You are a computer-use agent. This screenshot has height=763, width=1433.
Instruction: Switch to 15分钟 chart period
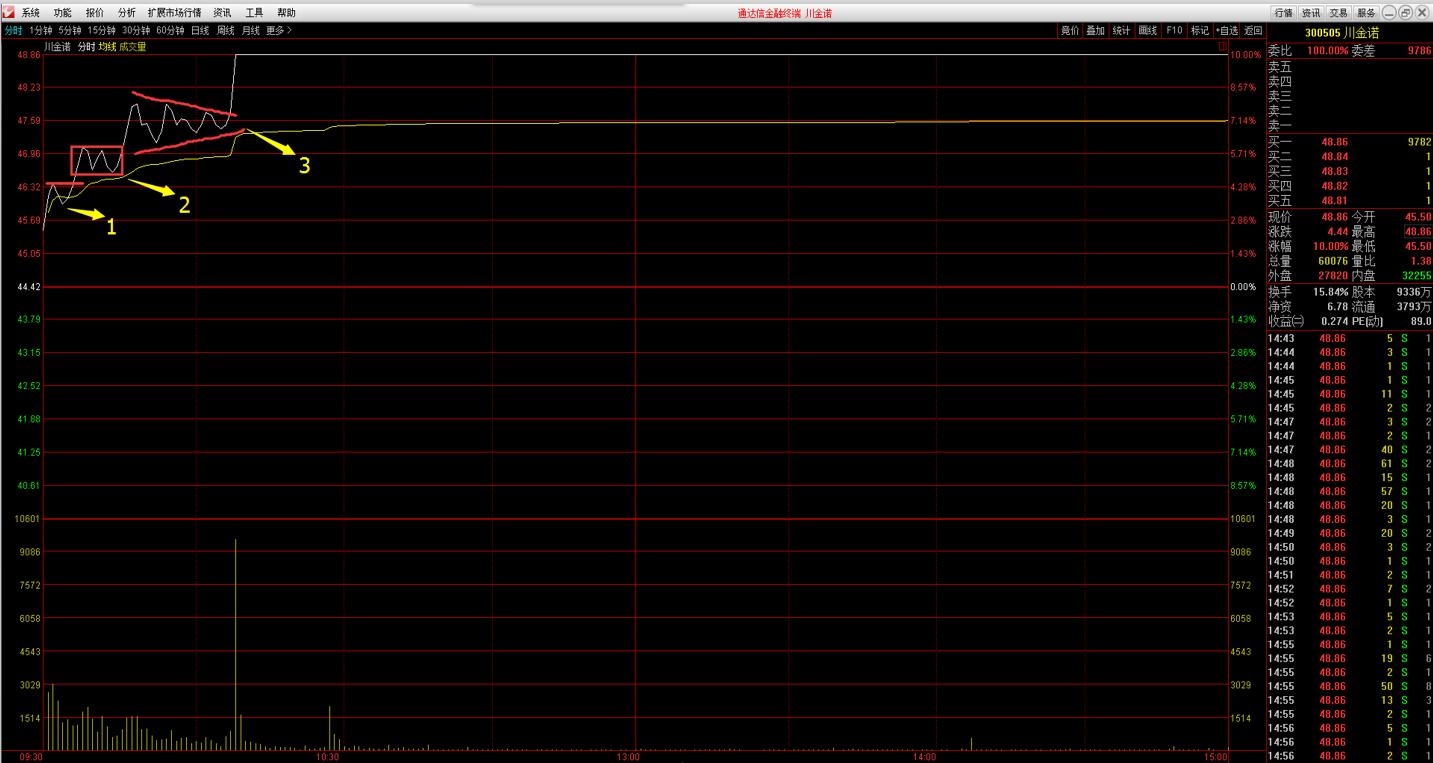tap(102, 31)
